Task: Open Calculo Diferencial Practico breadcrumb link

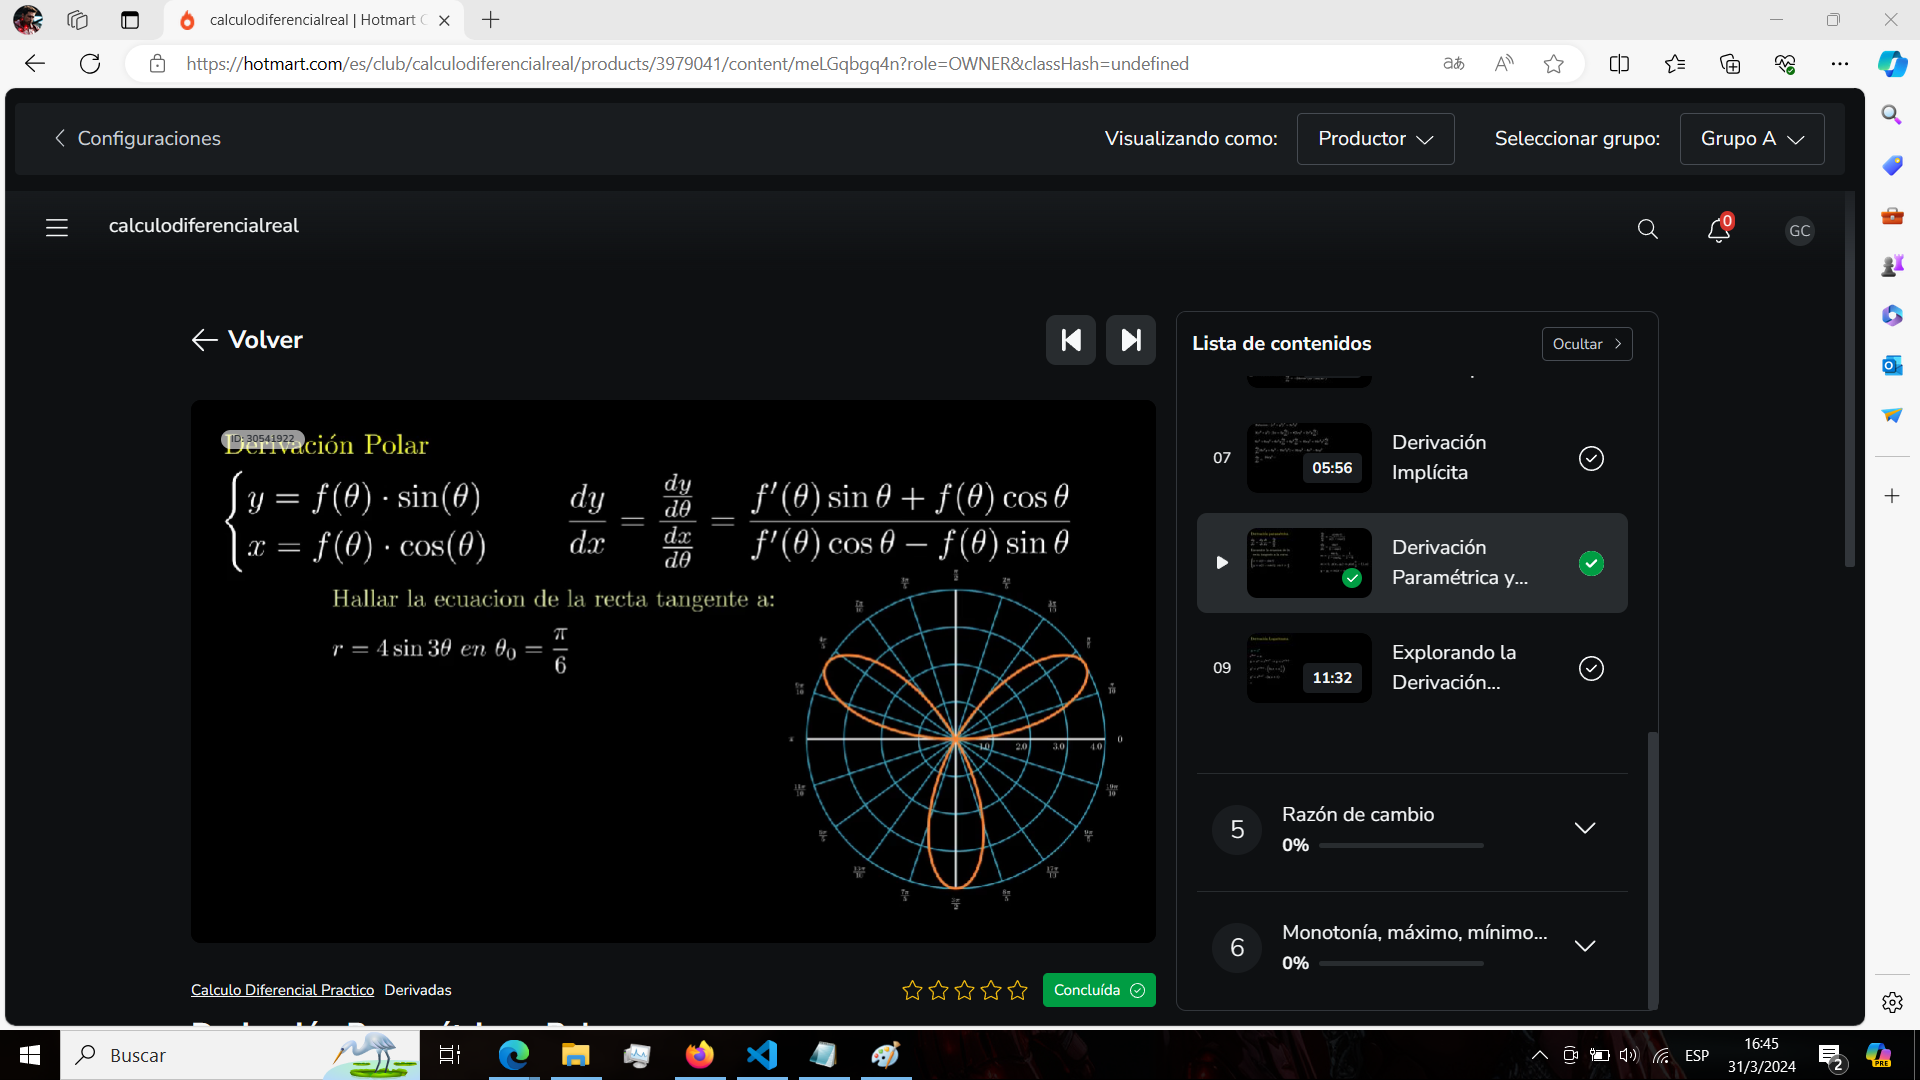Action: click(282, 990)
